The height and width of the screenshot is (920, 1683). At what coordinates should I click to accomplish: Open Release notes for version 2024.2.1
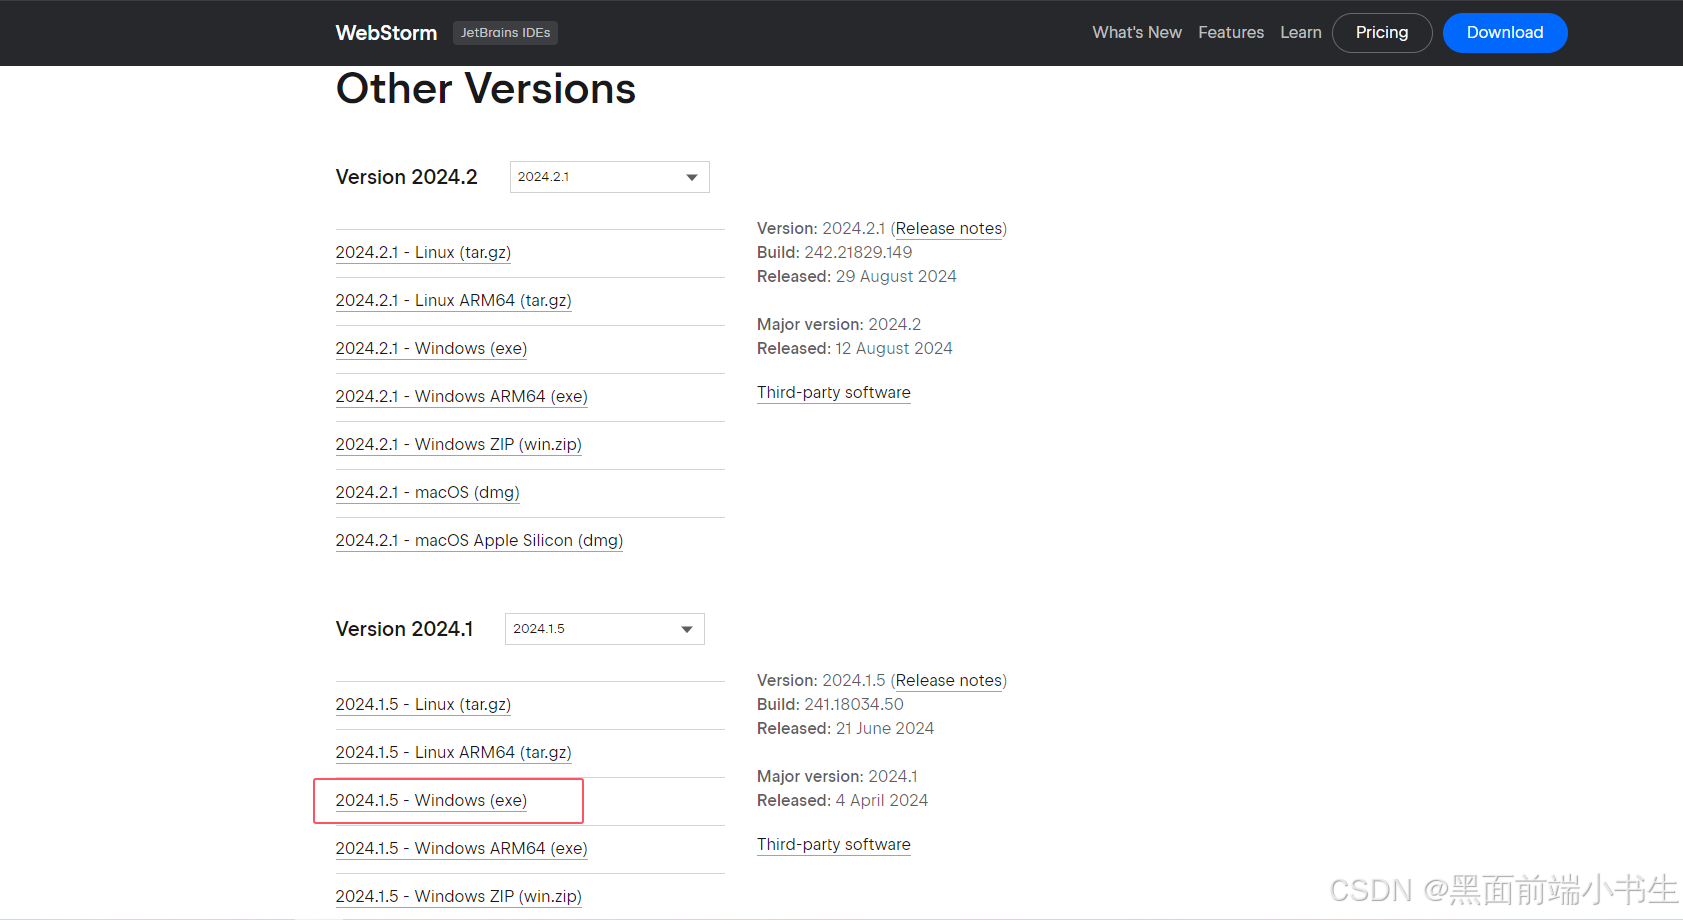coord(949,229)
